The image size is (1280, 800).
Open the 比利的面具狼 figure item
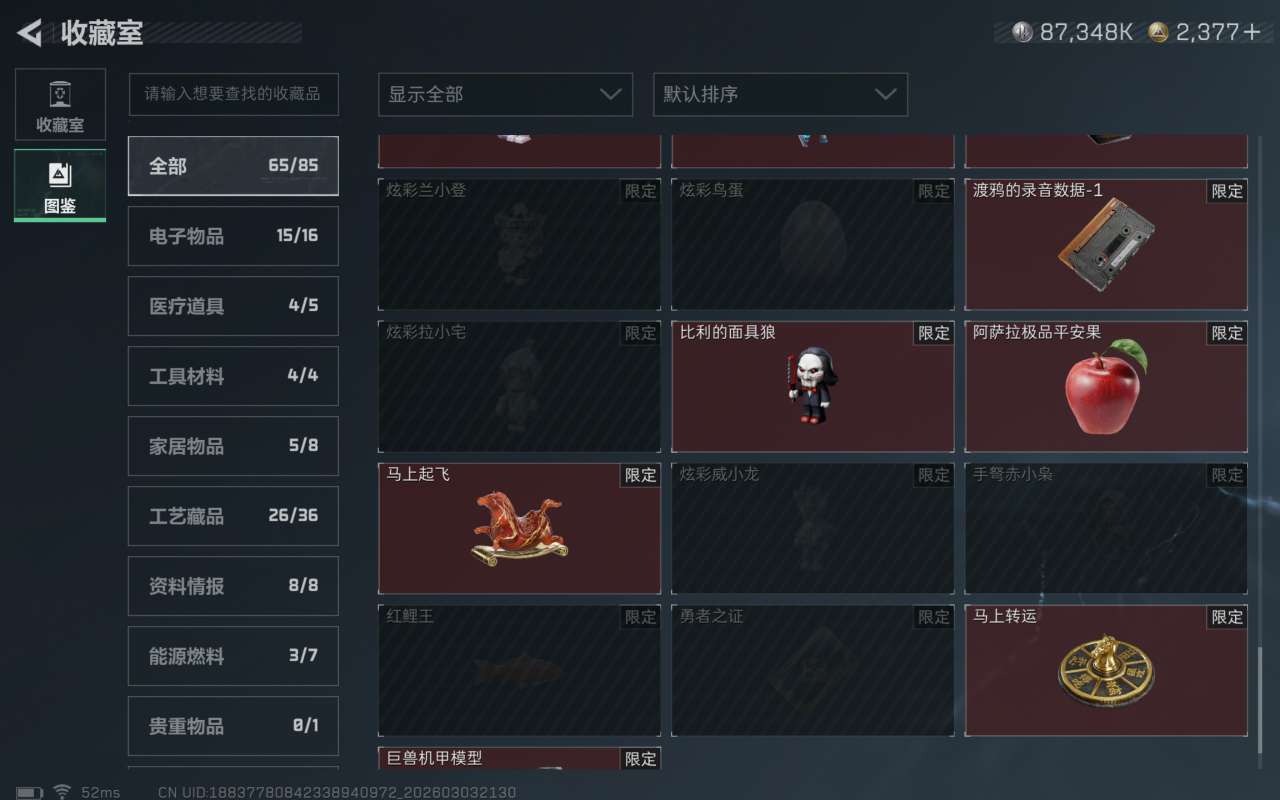click(812, 386)
